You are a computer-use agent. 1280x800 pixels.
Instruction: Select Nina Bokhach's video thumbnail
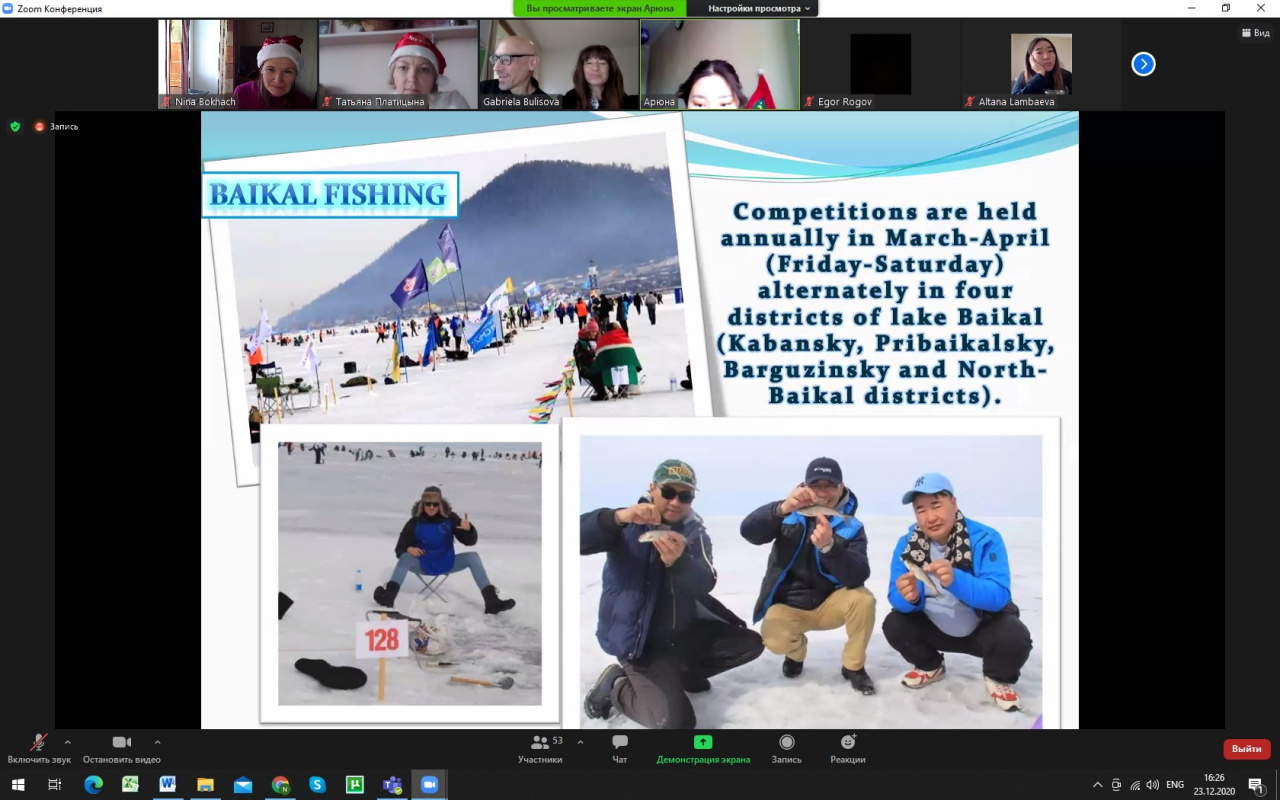pyautogui.click(x=238, y=65)
